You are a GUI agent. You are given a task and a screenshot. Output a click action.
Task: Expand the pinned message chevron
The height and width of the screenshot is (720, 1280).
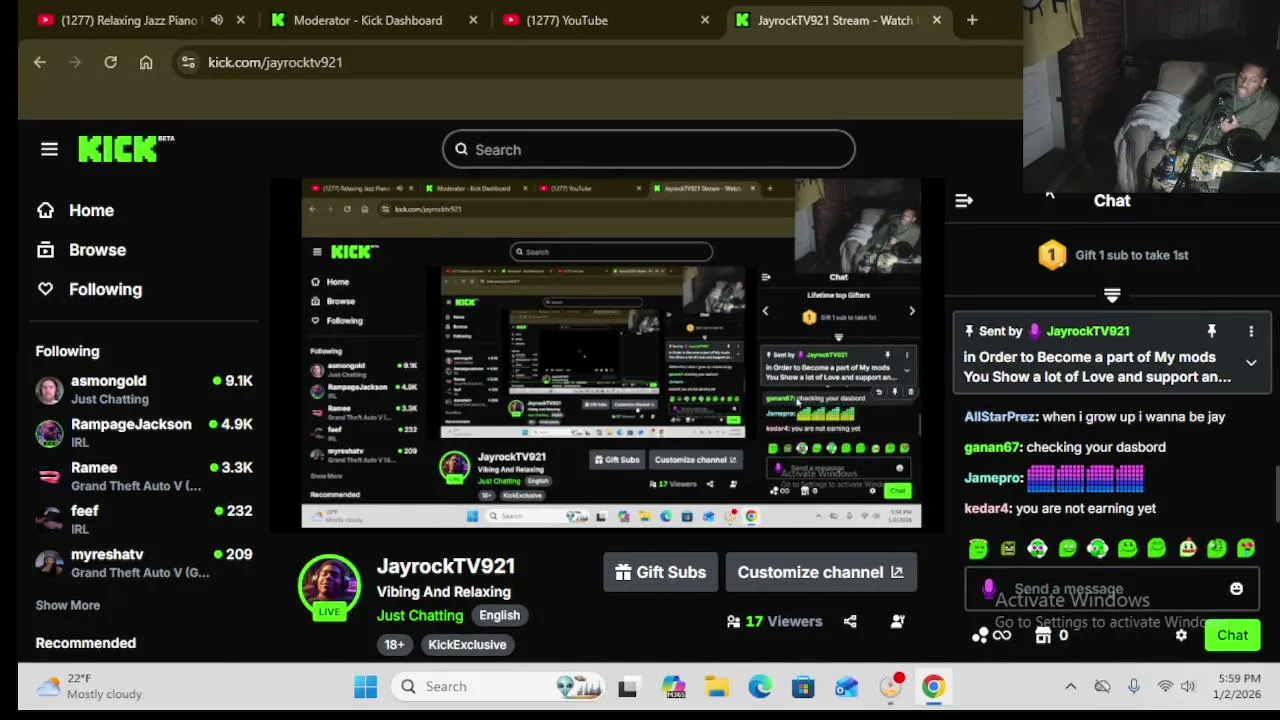click(x=1251, y=362)
